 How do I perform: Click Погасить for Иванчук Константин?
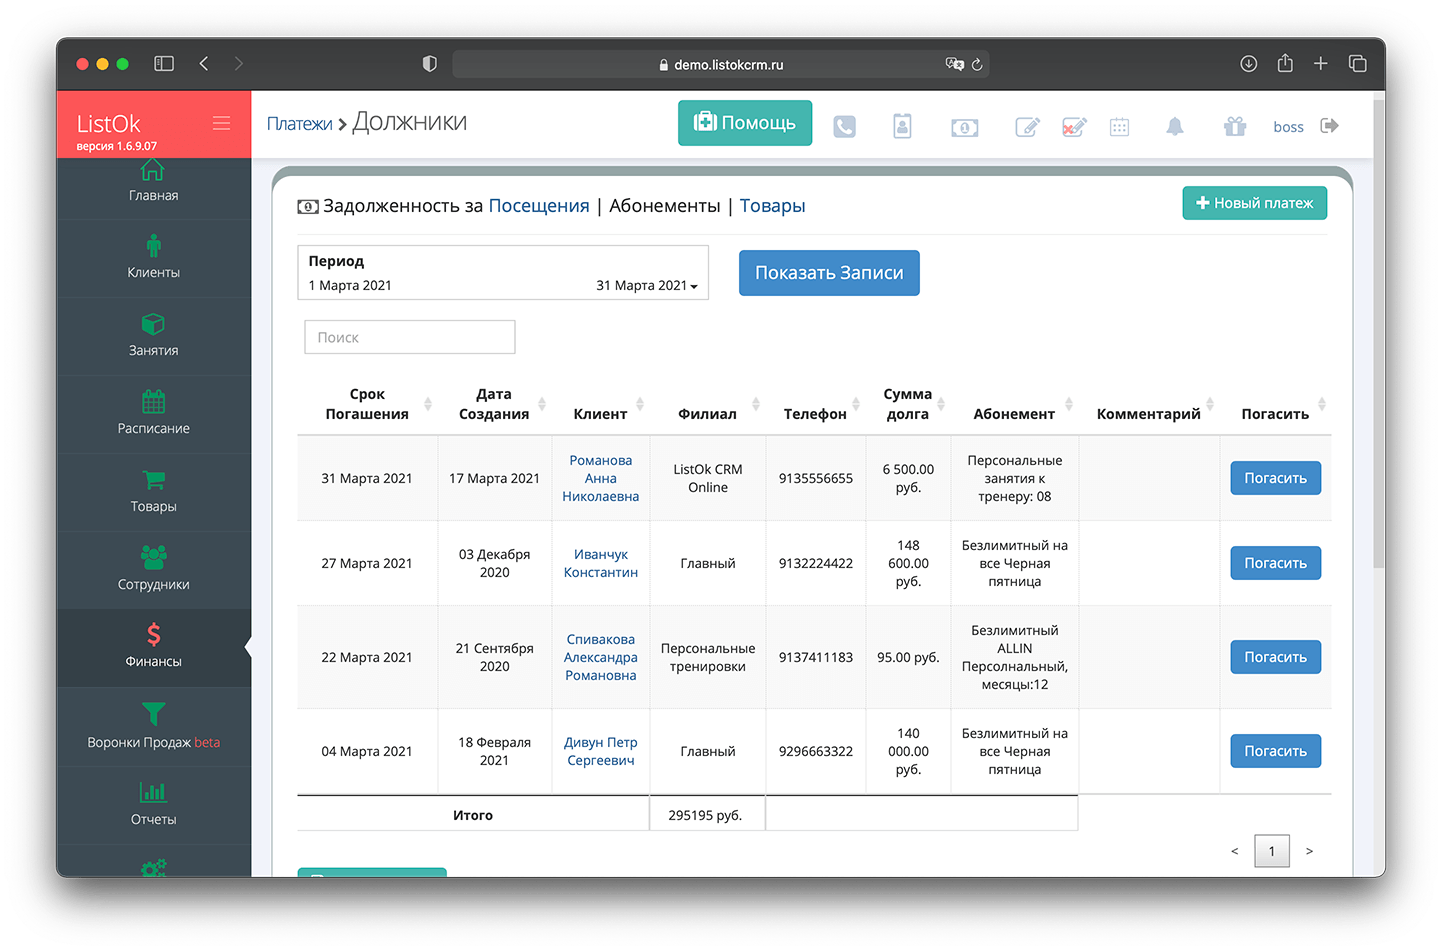(x=1275, y=563)
